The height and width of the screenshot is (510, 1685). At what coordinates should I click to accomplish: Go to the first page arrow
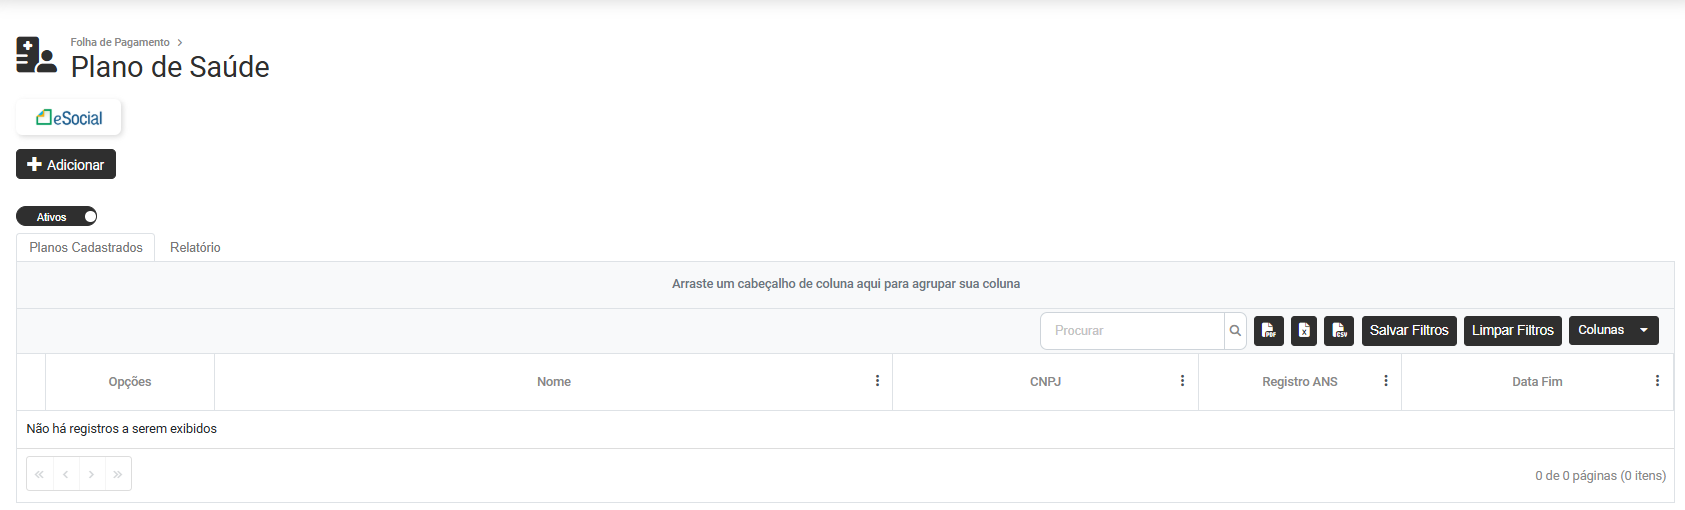pos(39,474)
